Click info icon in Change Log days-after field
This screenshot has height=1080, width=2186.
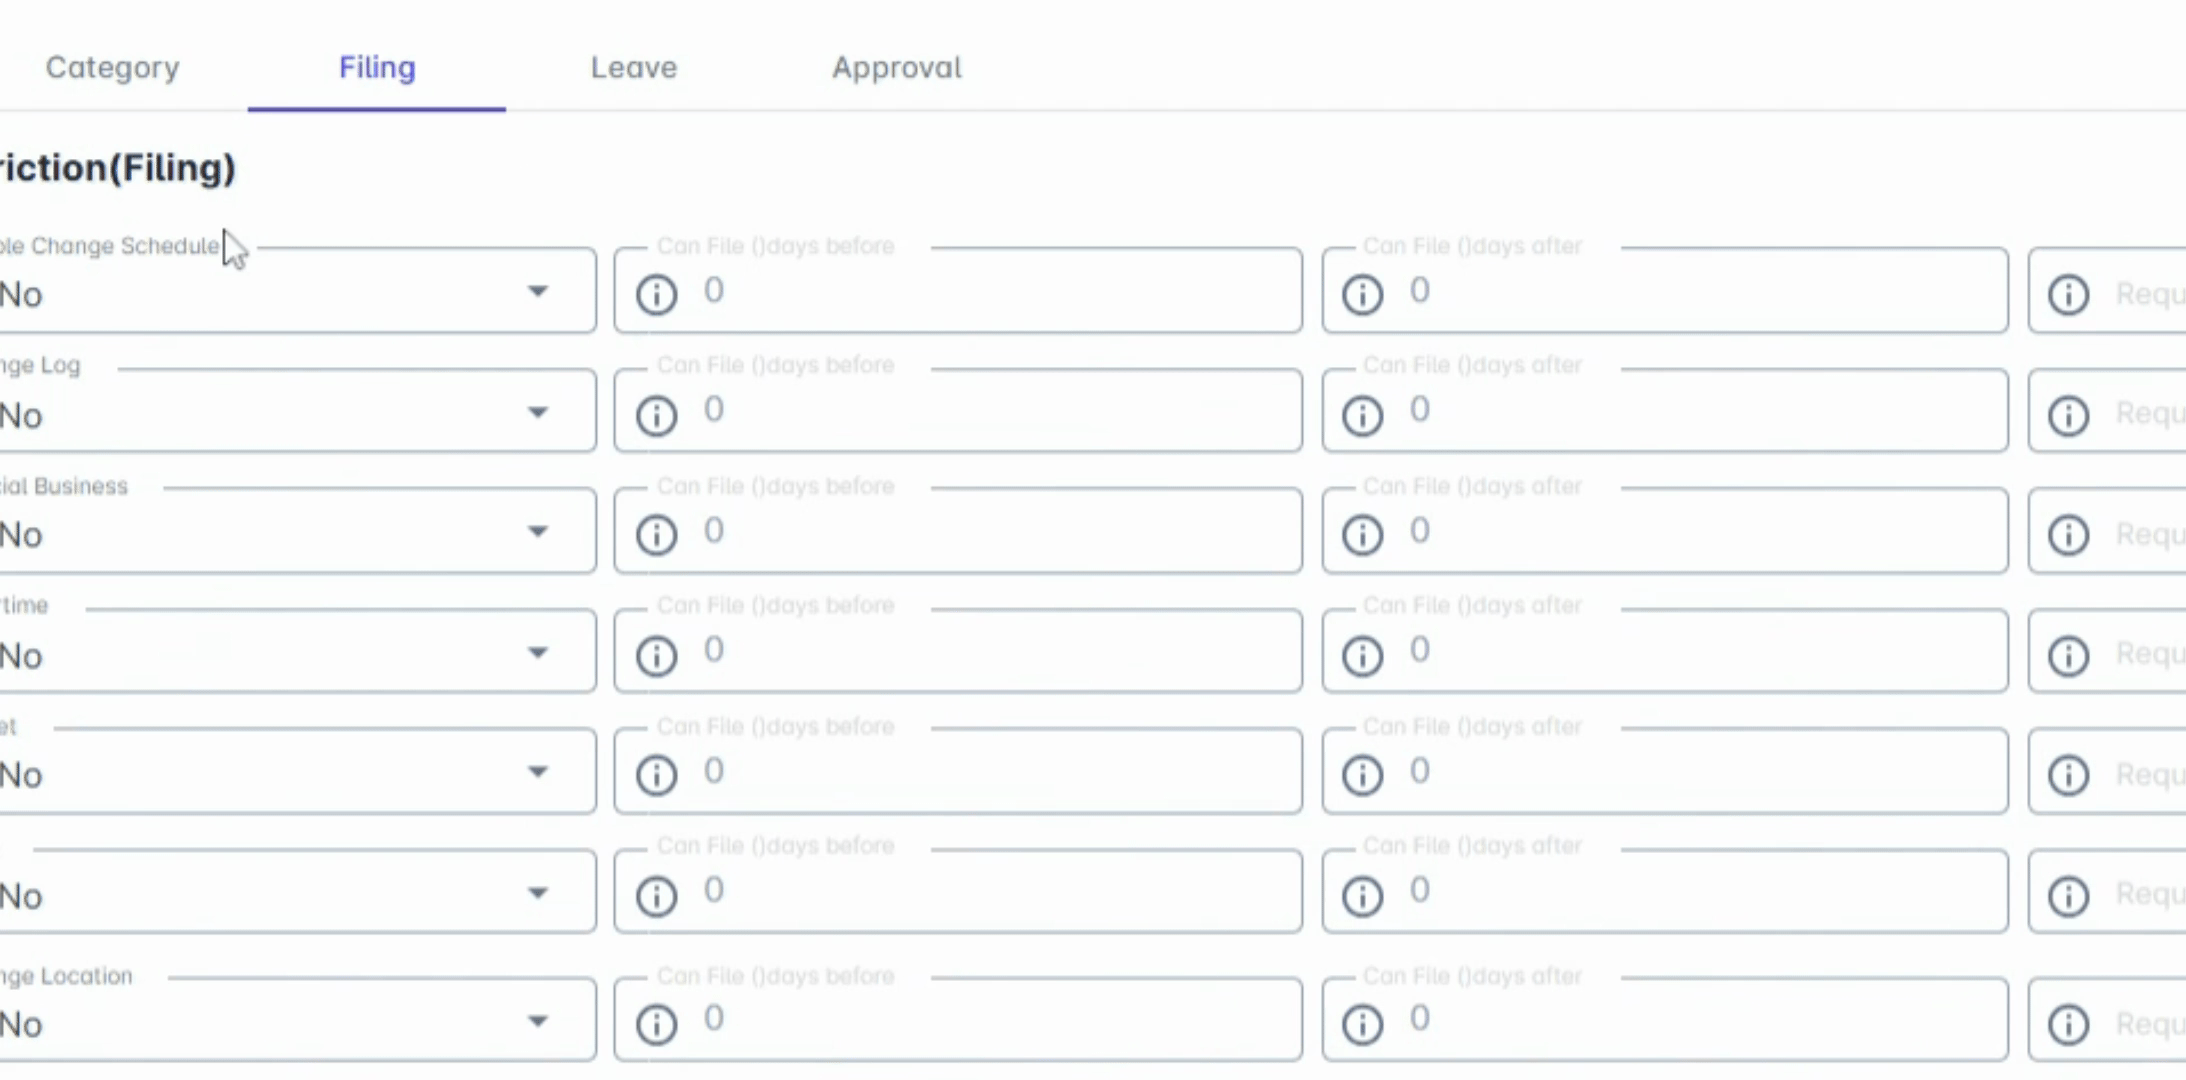1362,415
